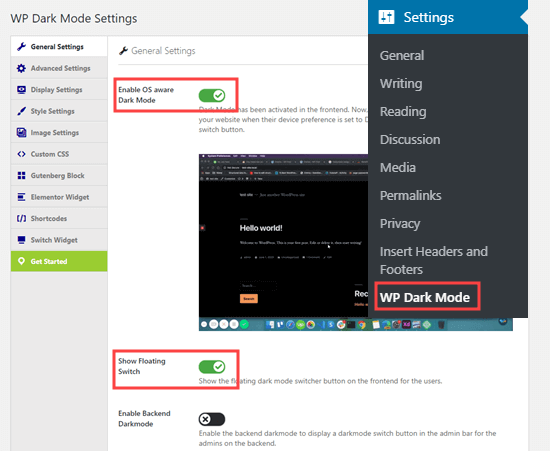Click the wrench icon beside General Settings tab
Viewport: 550px width, 451px height.
[21, 47]
